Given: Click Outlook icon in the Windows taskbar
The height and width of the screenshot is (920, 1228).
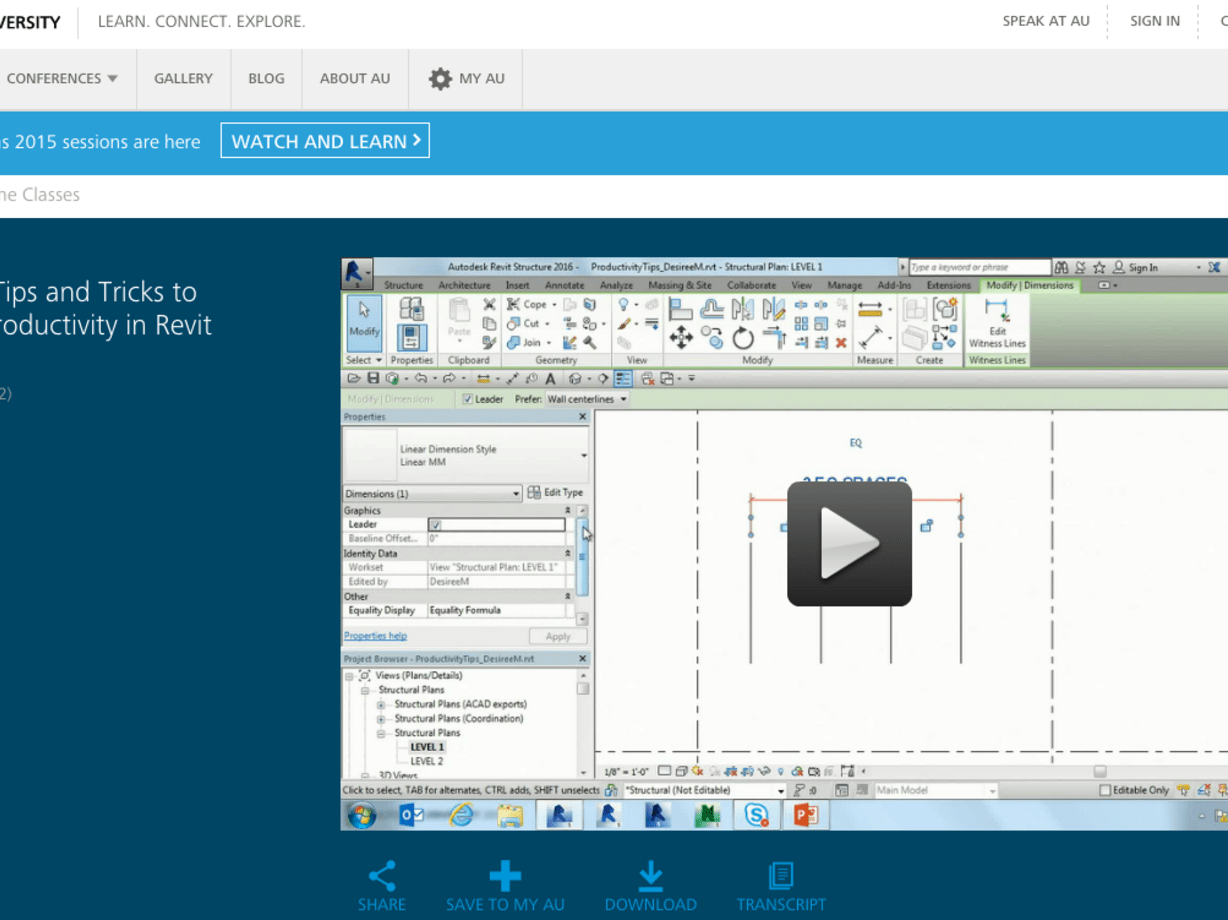Looking at the screenshot, I should [x=412, y=815].
